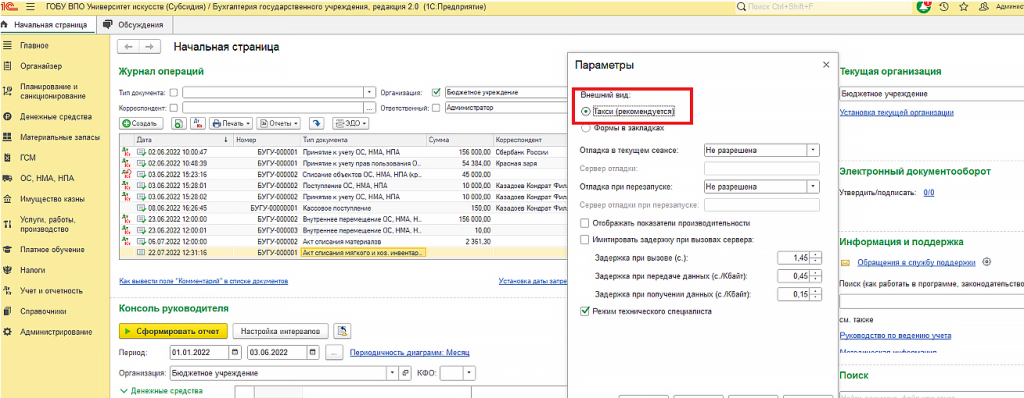Viewport: 1024px width, 398px height.
Task: Click the ellipsis button next to period dates
Action: 334,352
